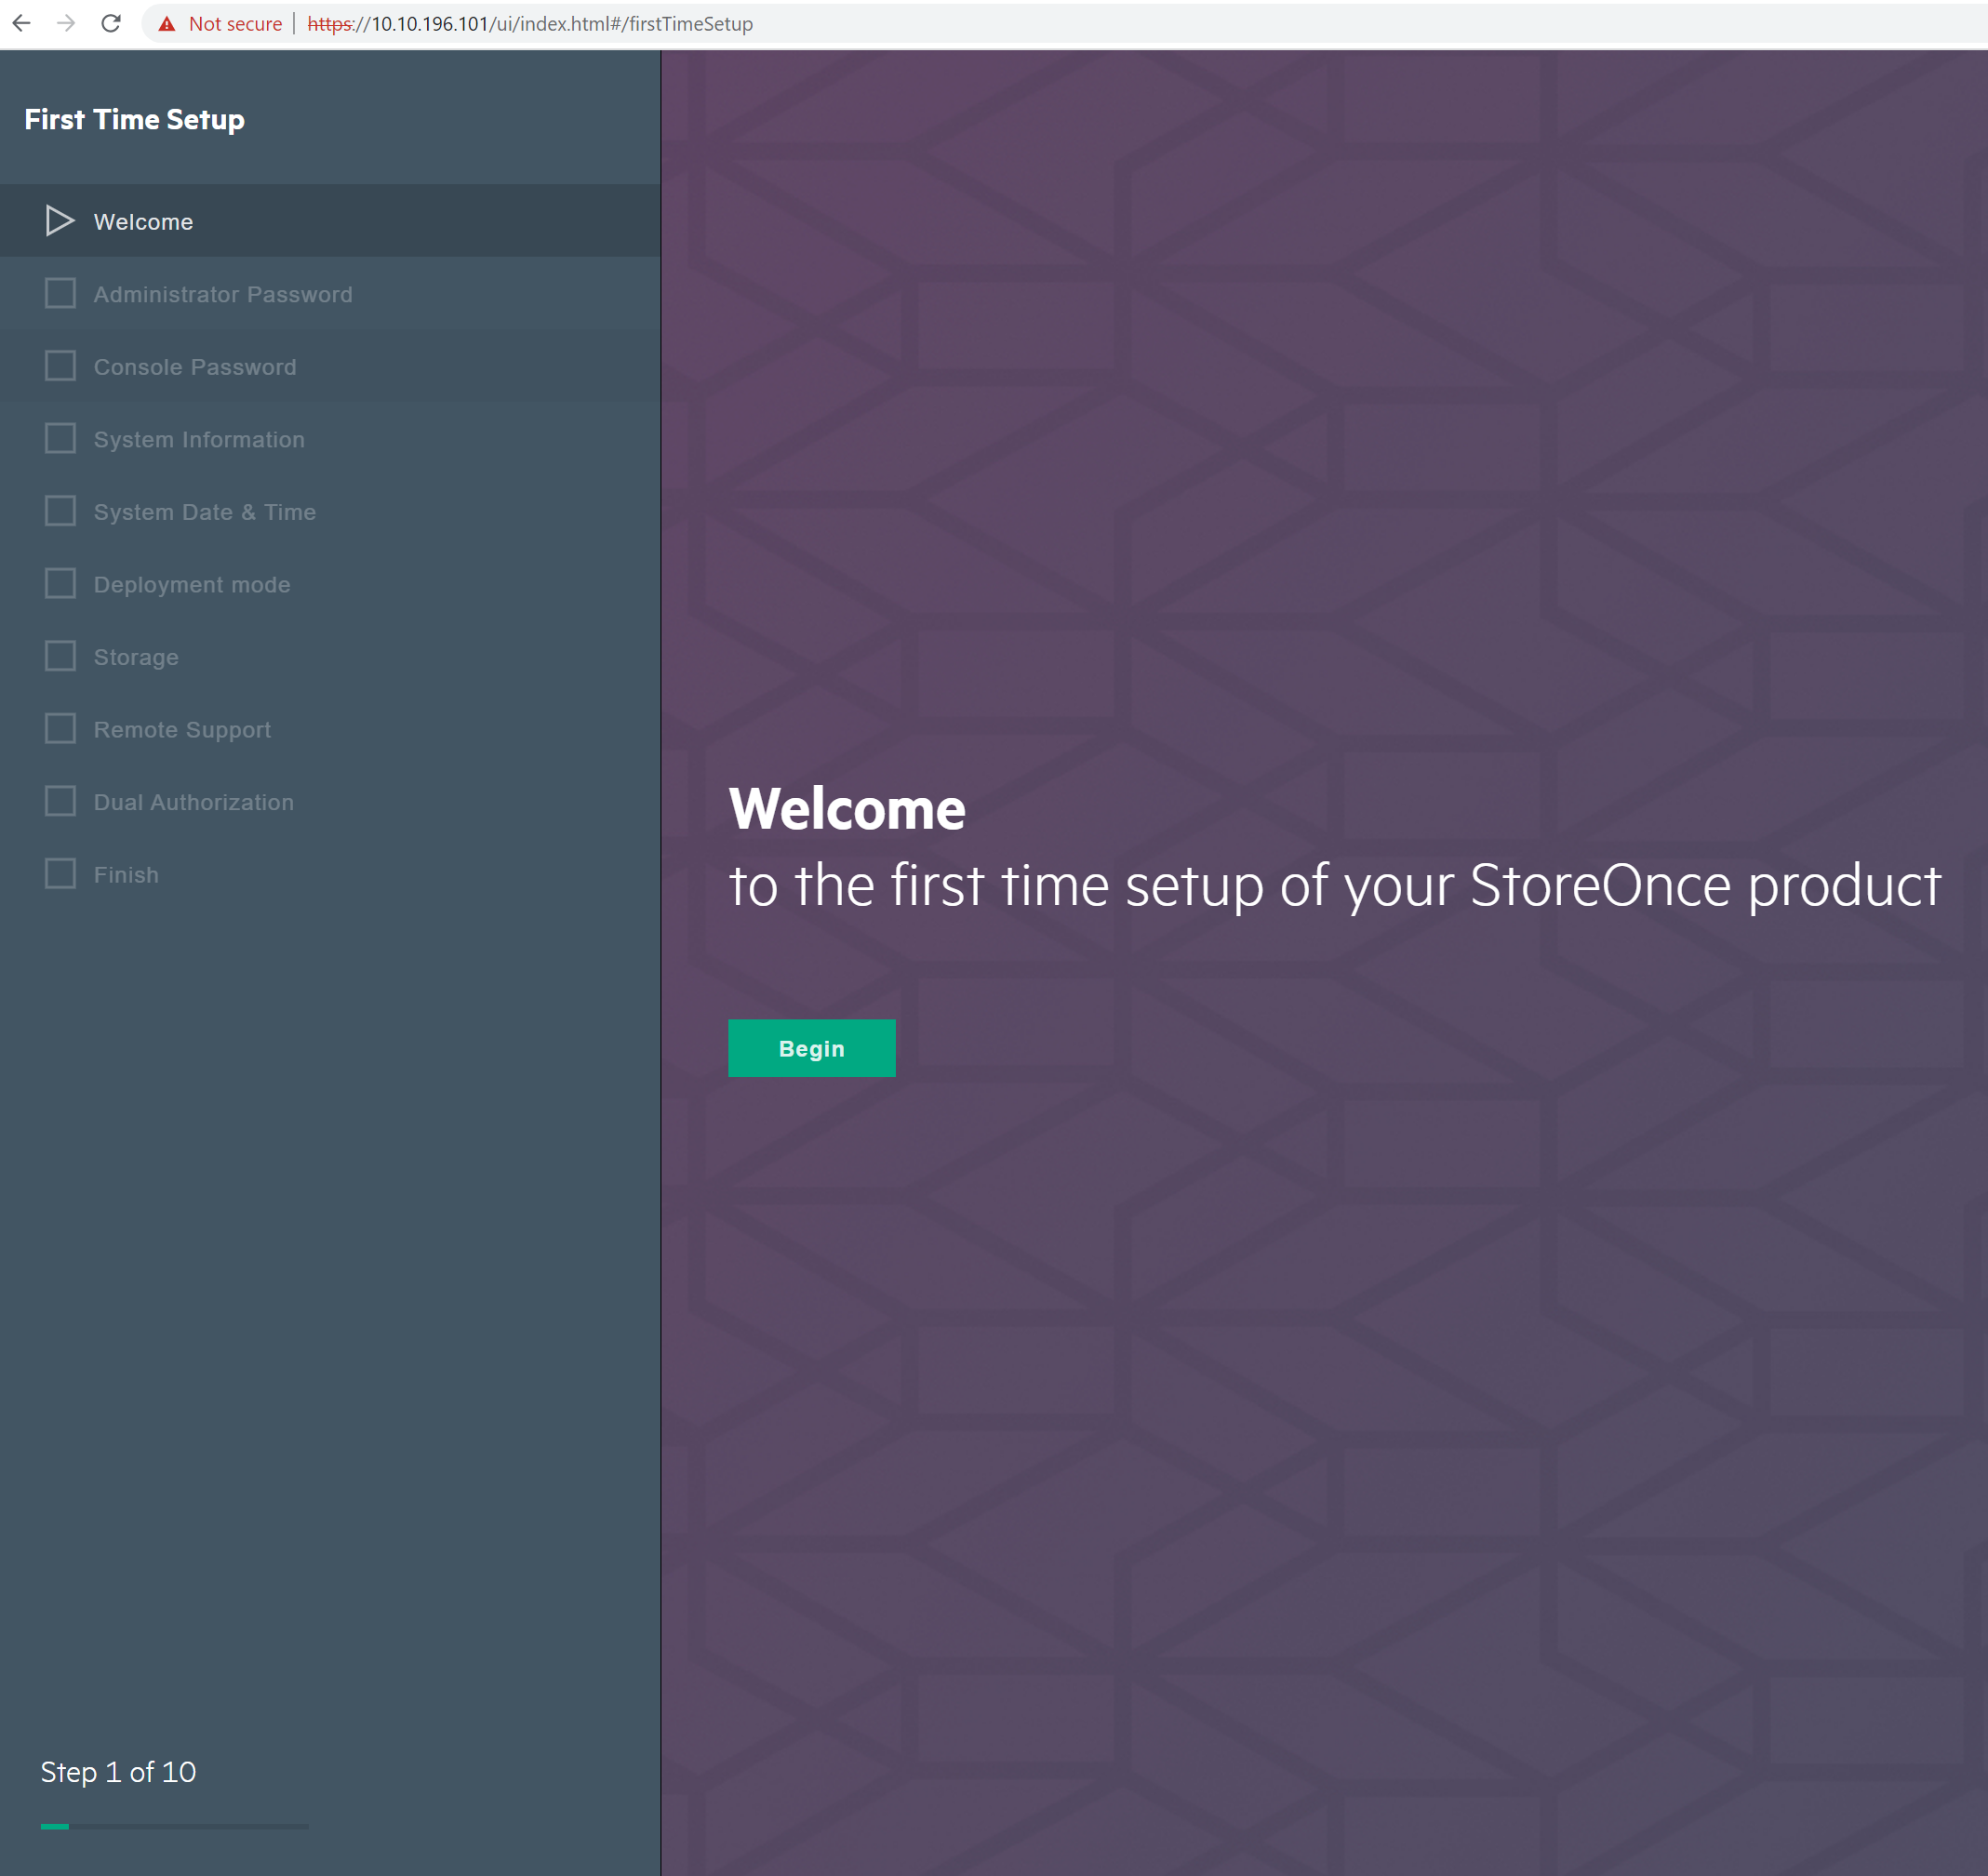Click the large Welcome headline
The image size is (1988, 1876).
[x=847, y=808]
